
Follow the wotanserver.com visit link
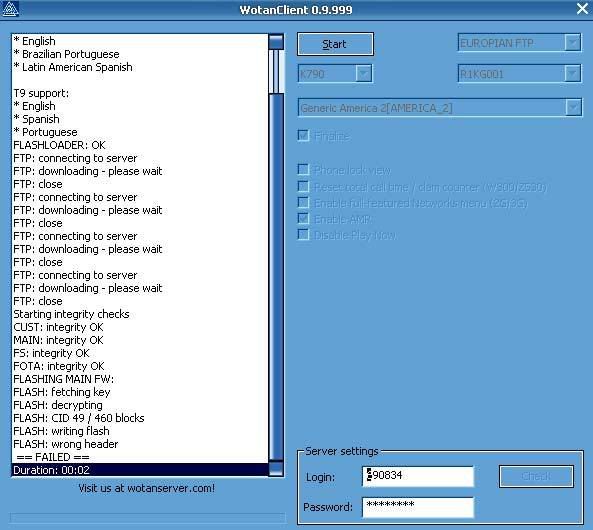pyautogui.click(x=146, y=488)
